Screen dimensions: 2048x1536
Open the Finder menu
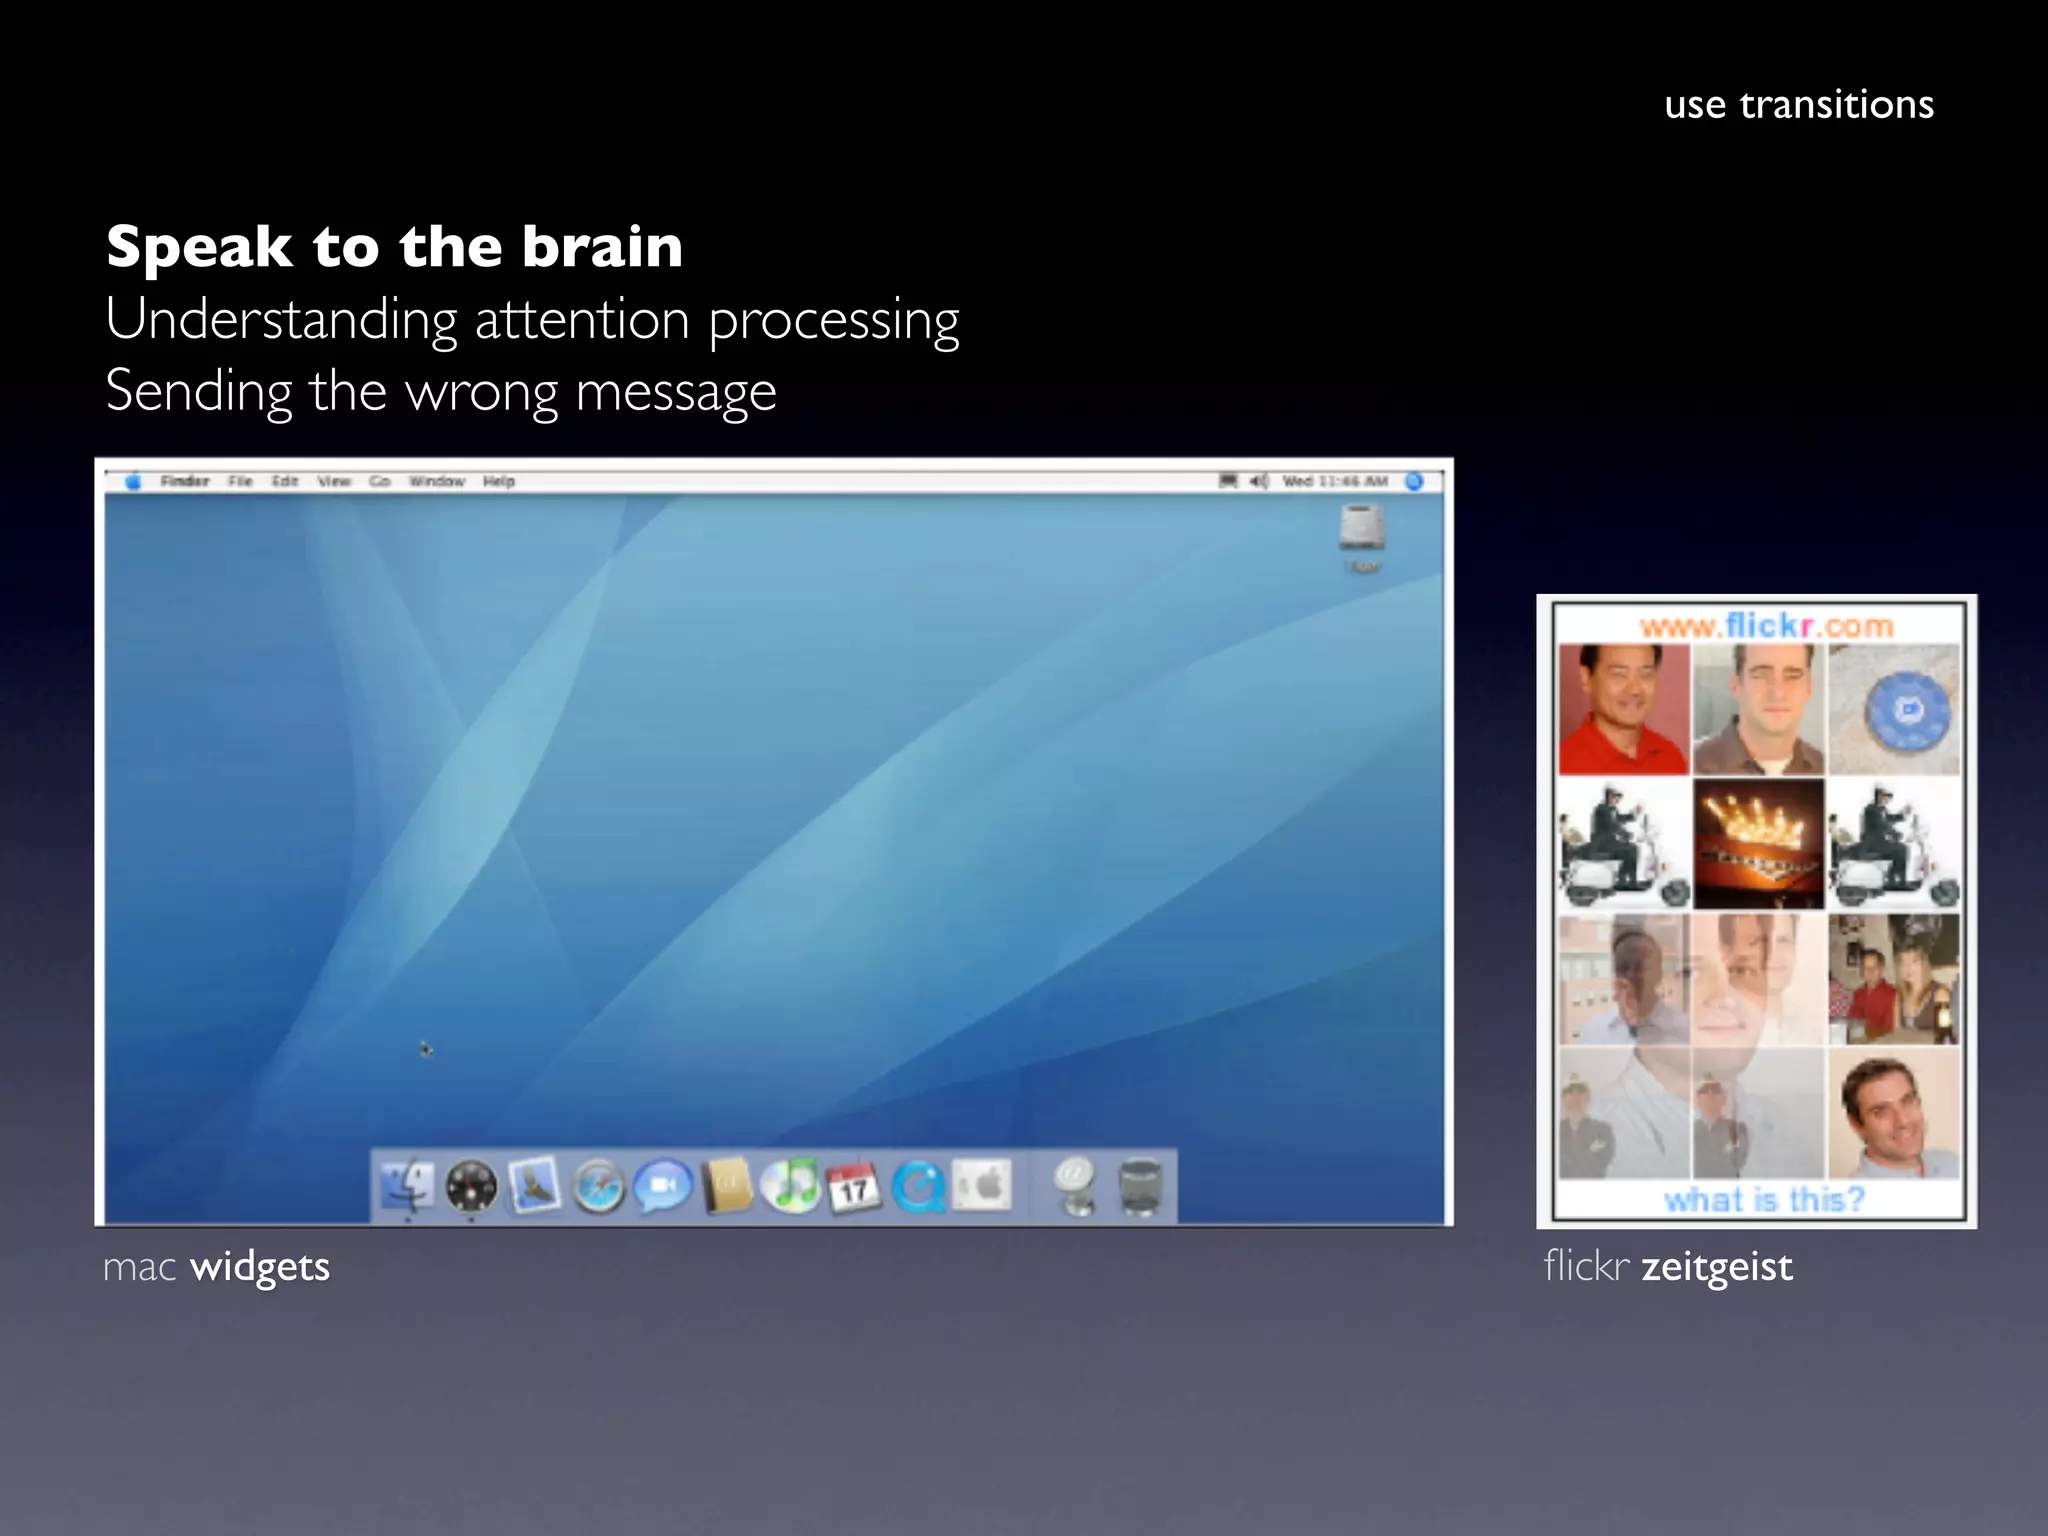pos(185,481)
